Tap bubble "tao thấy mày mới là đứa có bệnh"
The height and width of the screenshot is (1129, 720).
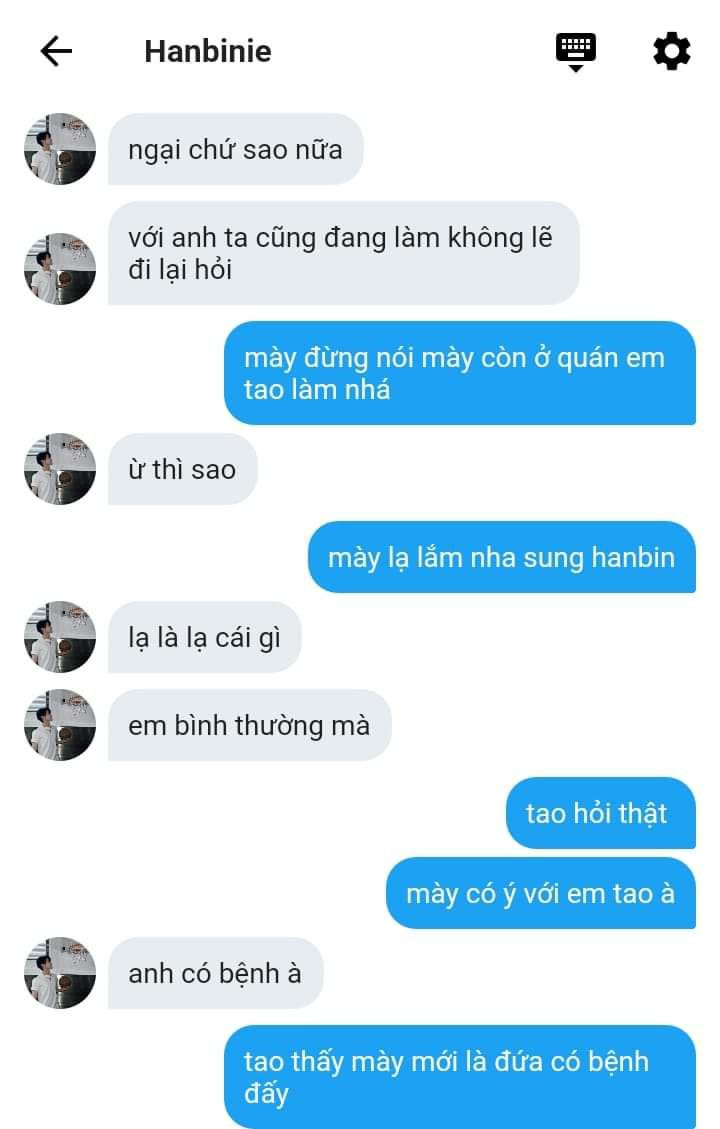click(459, 1077)
